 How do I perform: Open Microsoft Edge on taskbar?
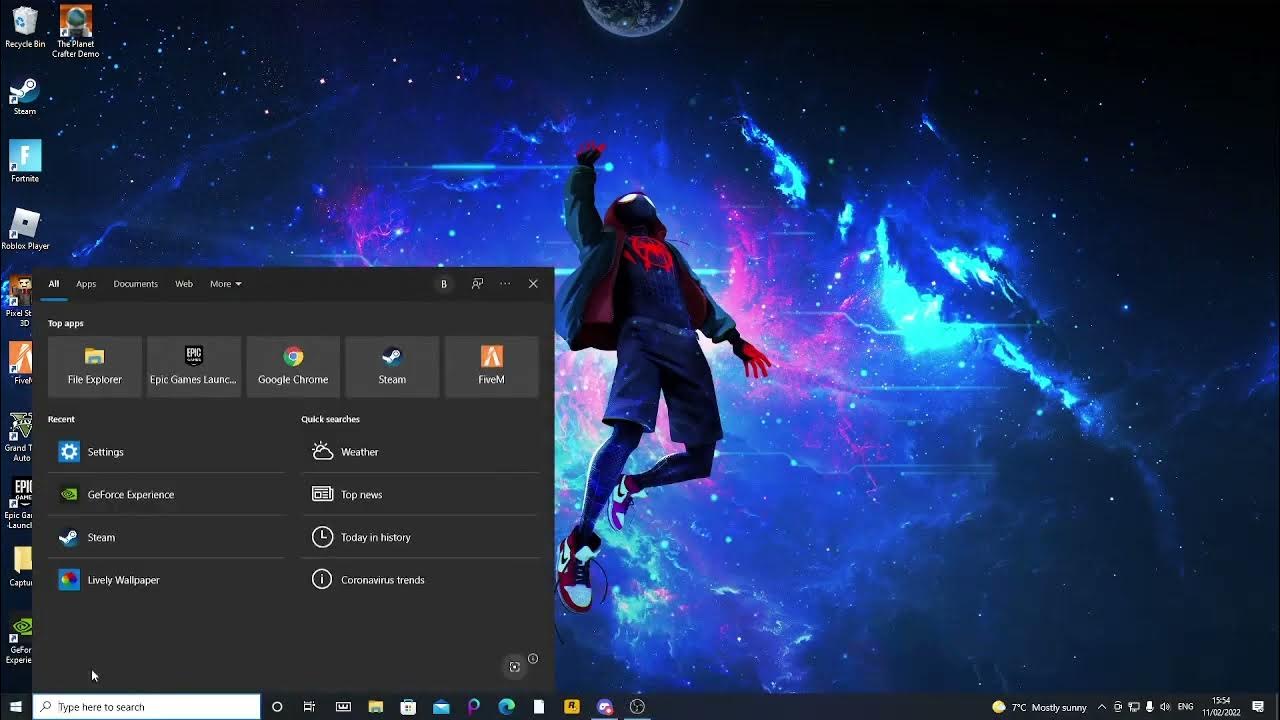click(507, 707)
